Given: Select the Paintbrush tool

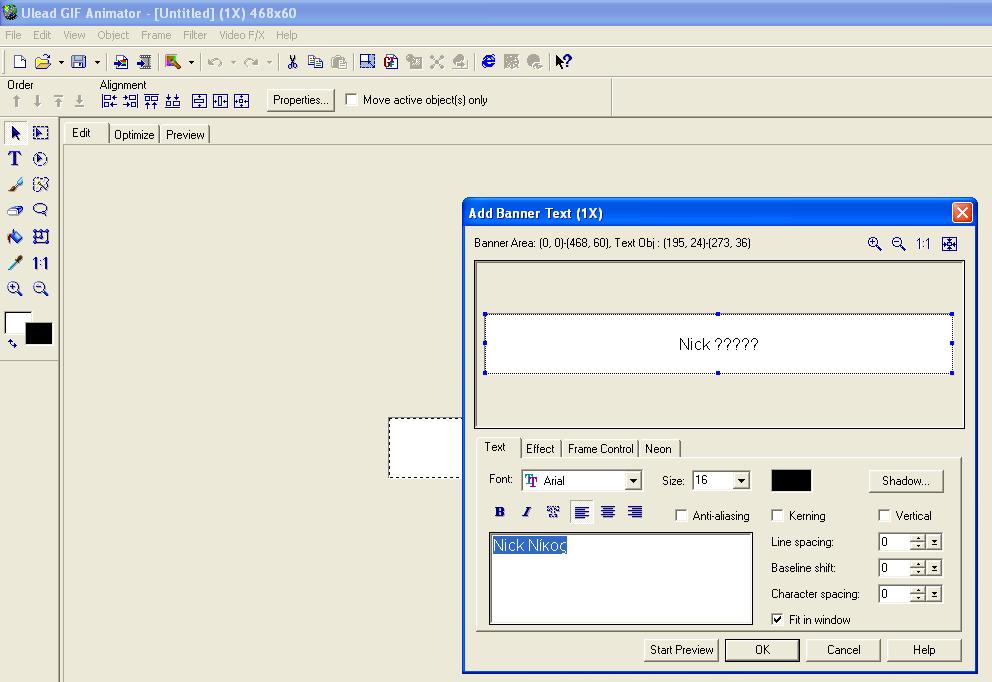Looking at the screenshot, I should pos(15,184).
